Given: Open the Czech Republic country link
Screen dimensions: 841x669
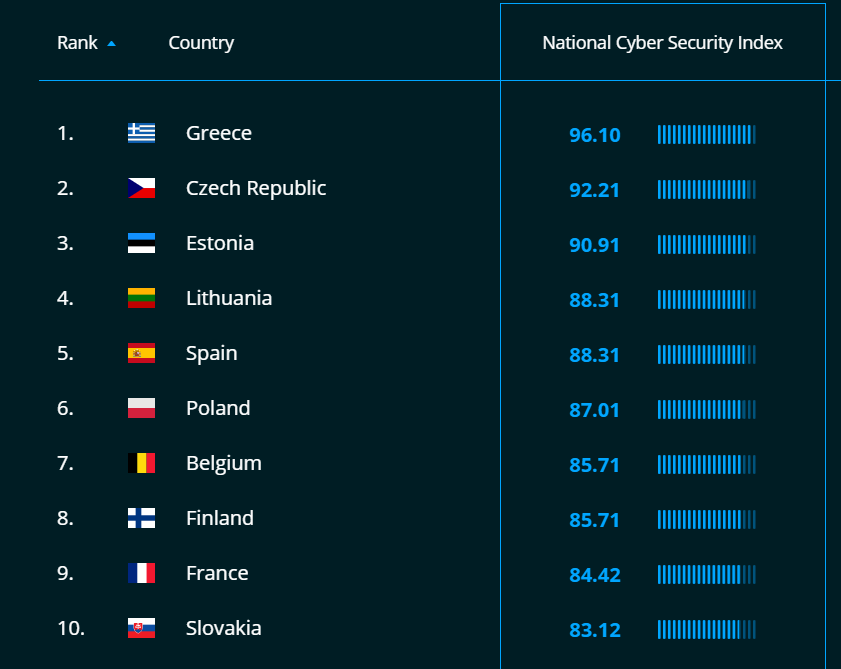Looking at the screenshot, I should [x=256, y=188].
